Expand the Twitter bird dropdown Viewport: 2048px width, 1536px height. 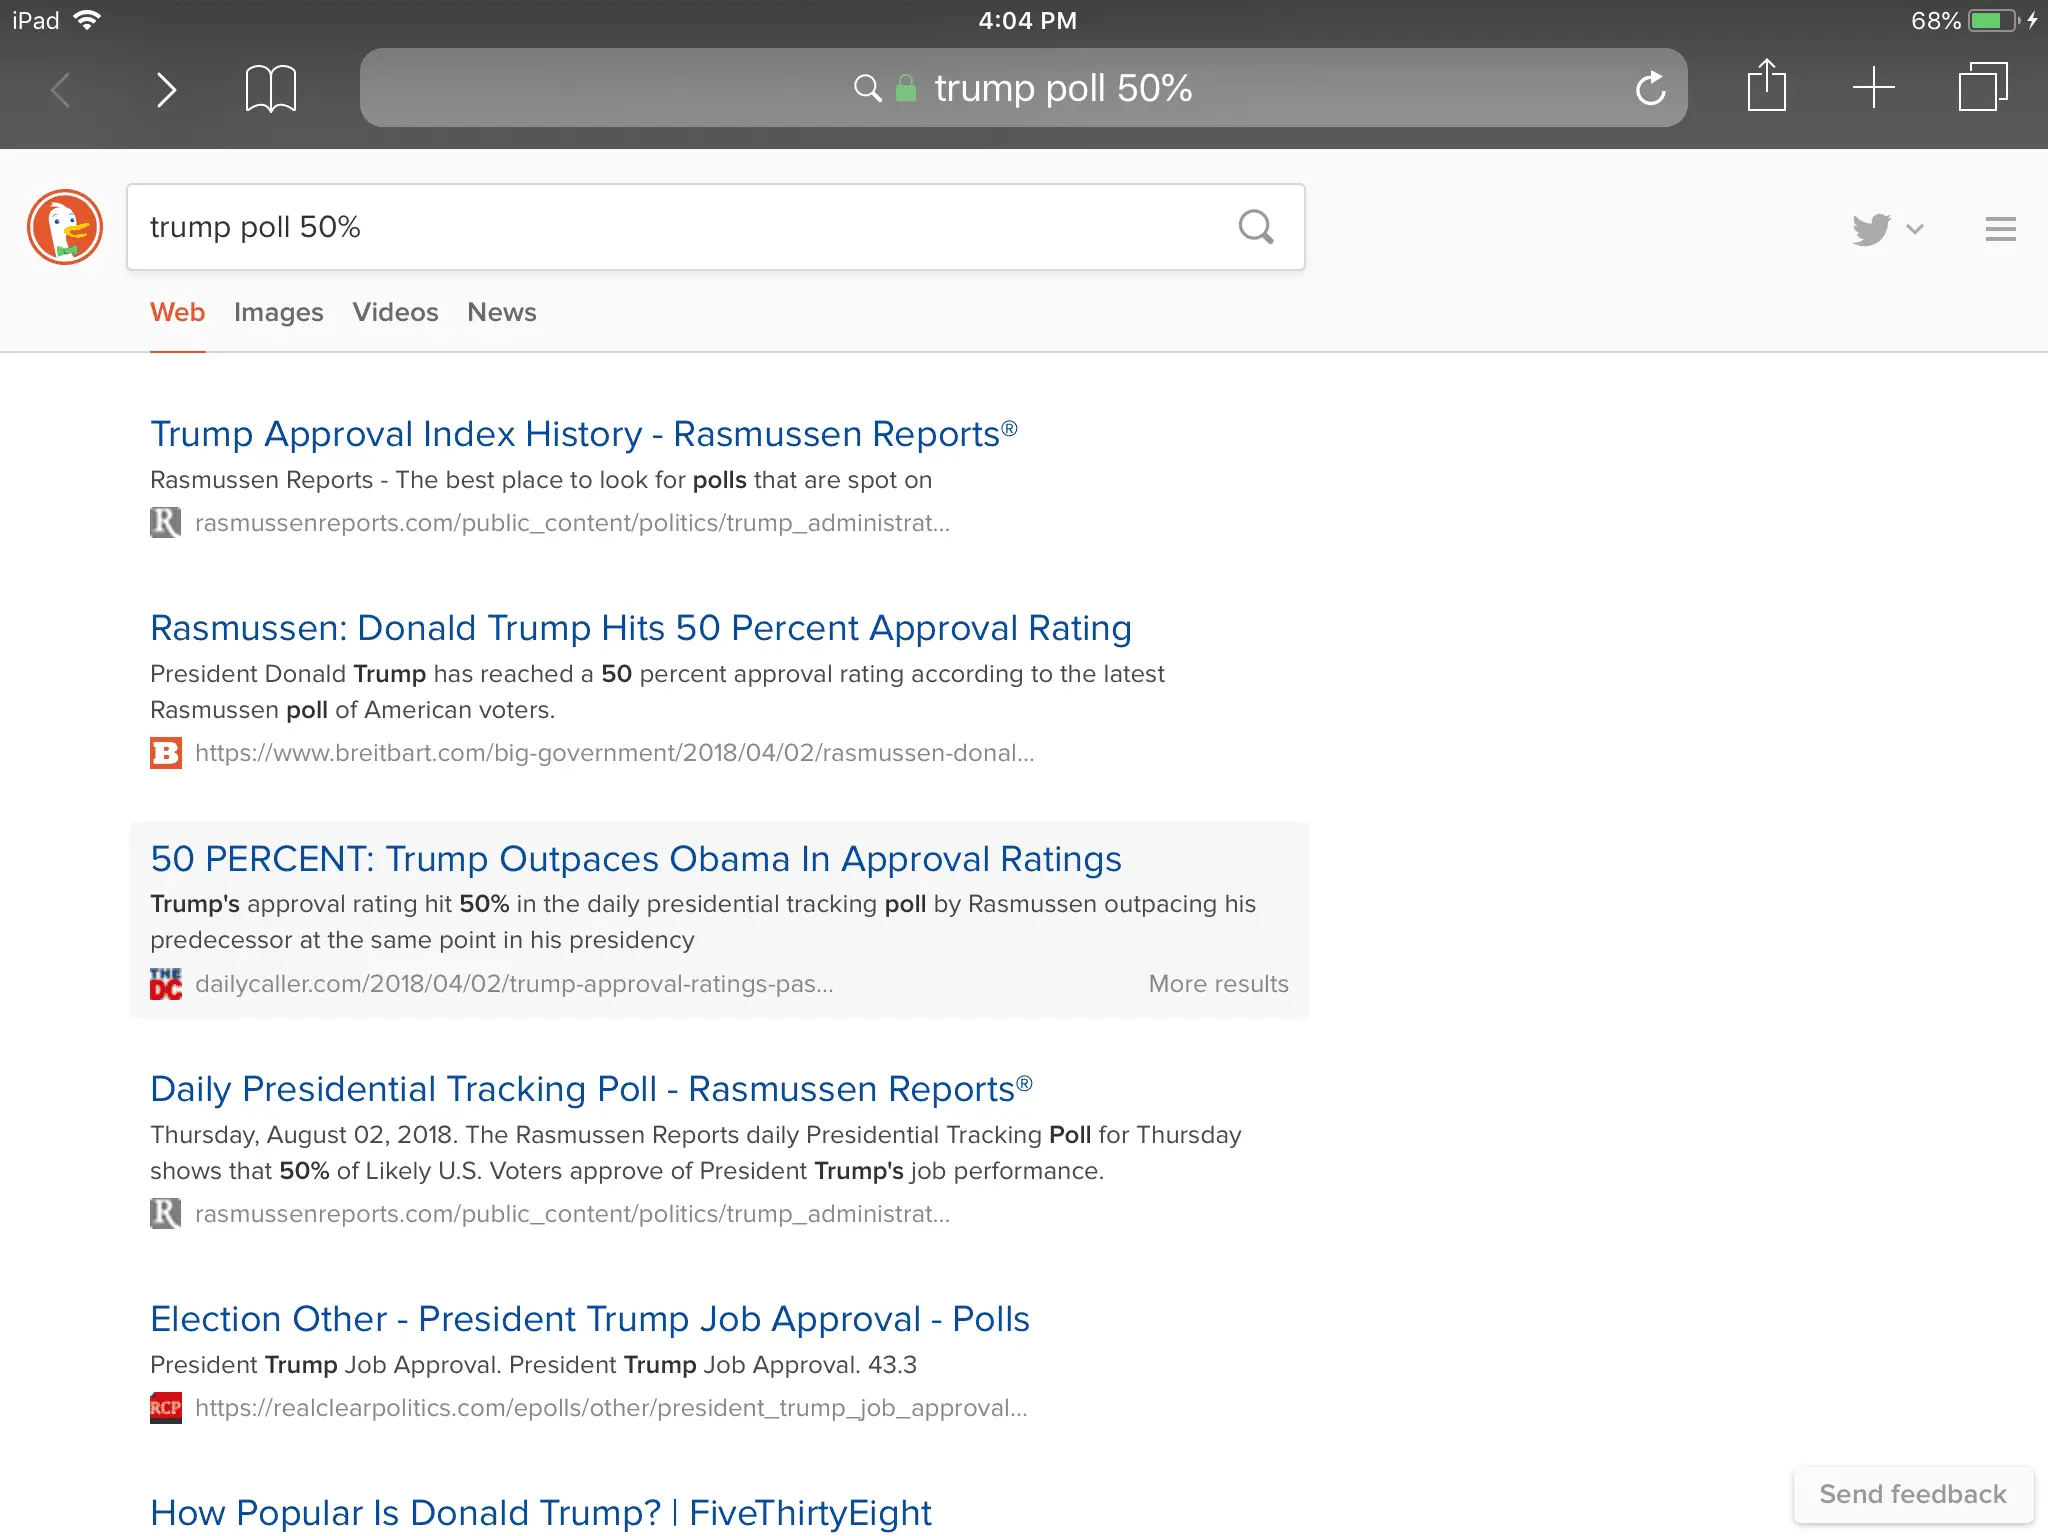point(1886,229)
